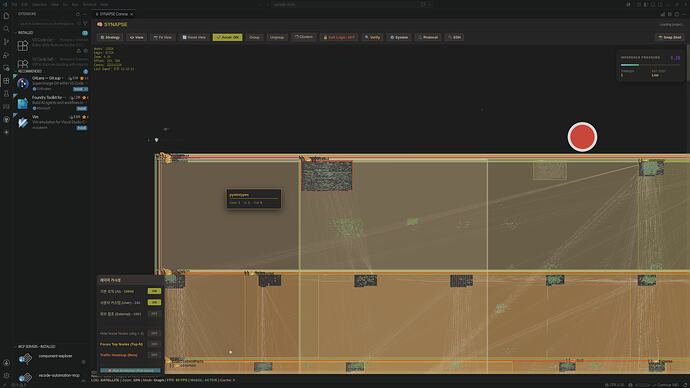Toggle the second ON switch in layer panel
Viewport: 690px width, 388px height.
click(x=154, y=302)
